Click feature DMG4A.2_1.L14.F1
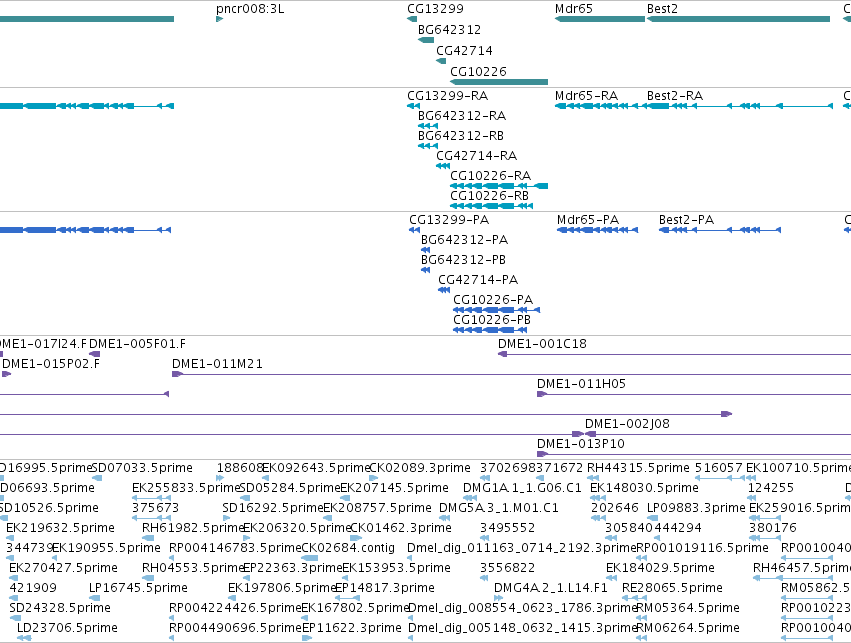The width and height of the screenshot is (851, 643). (550, 588)
